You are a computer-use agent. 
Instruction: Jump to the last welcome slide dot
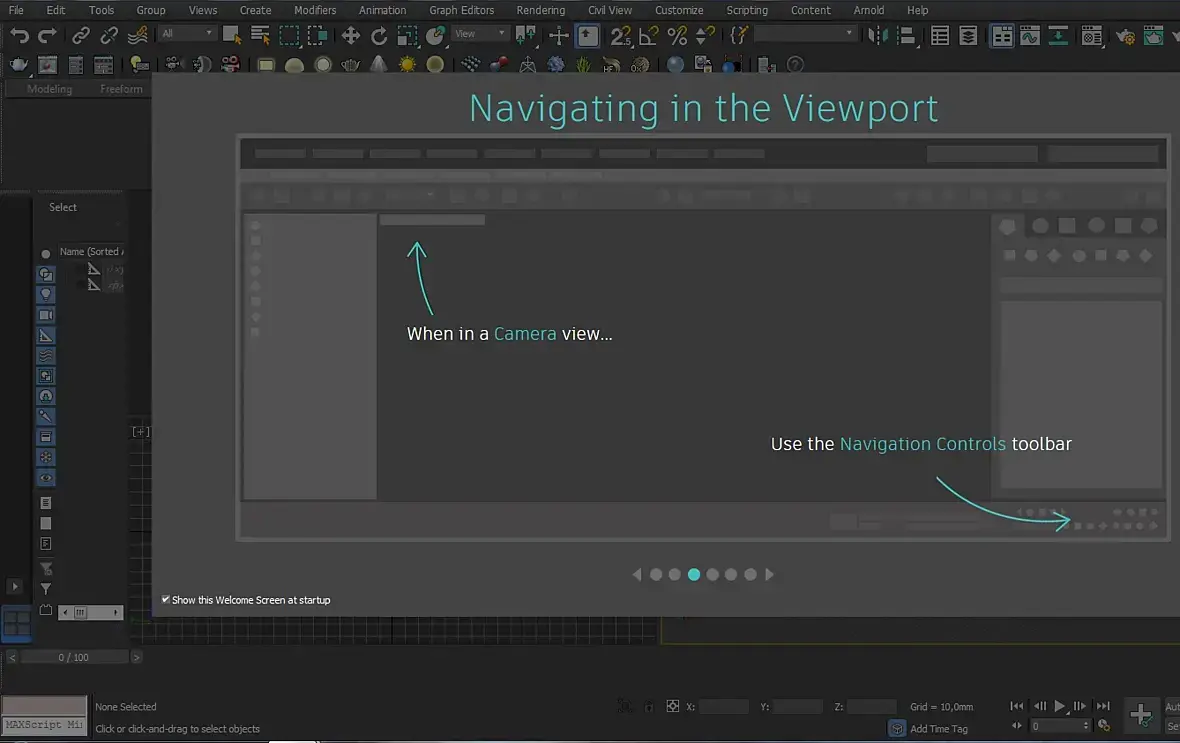coord(750,574)
